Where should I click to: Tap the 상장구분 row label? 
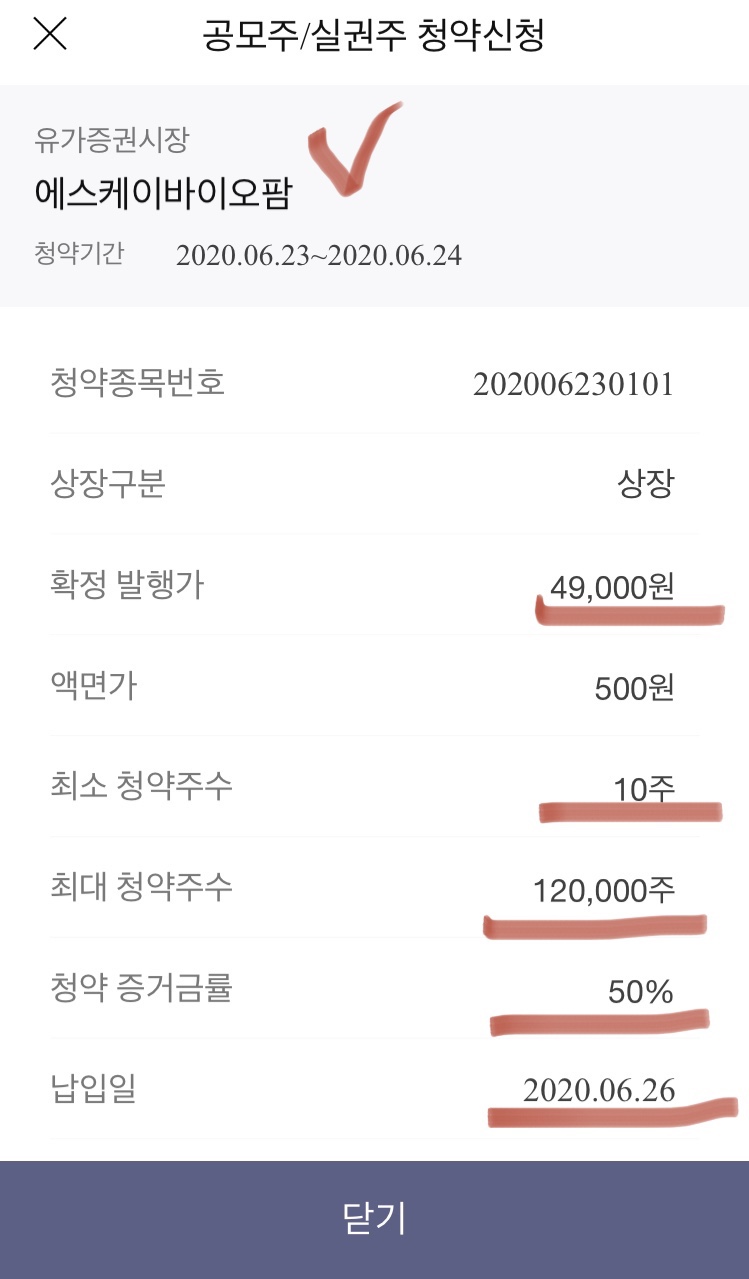tap(107, 485)
